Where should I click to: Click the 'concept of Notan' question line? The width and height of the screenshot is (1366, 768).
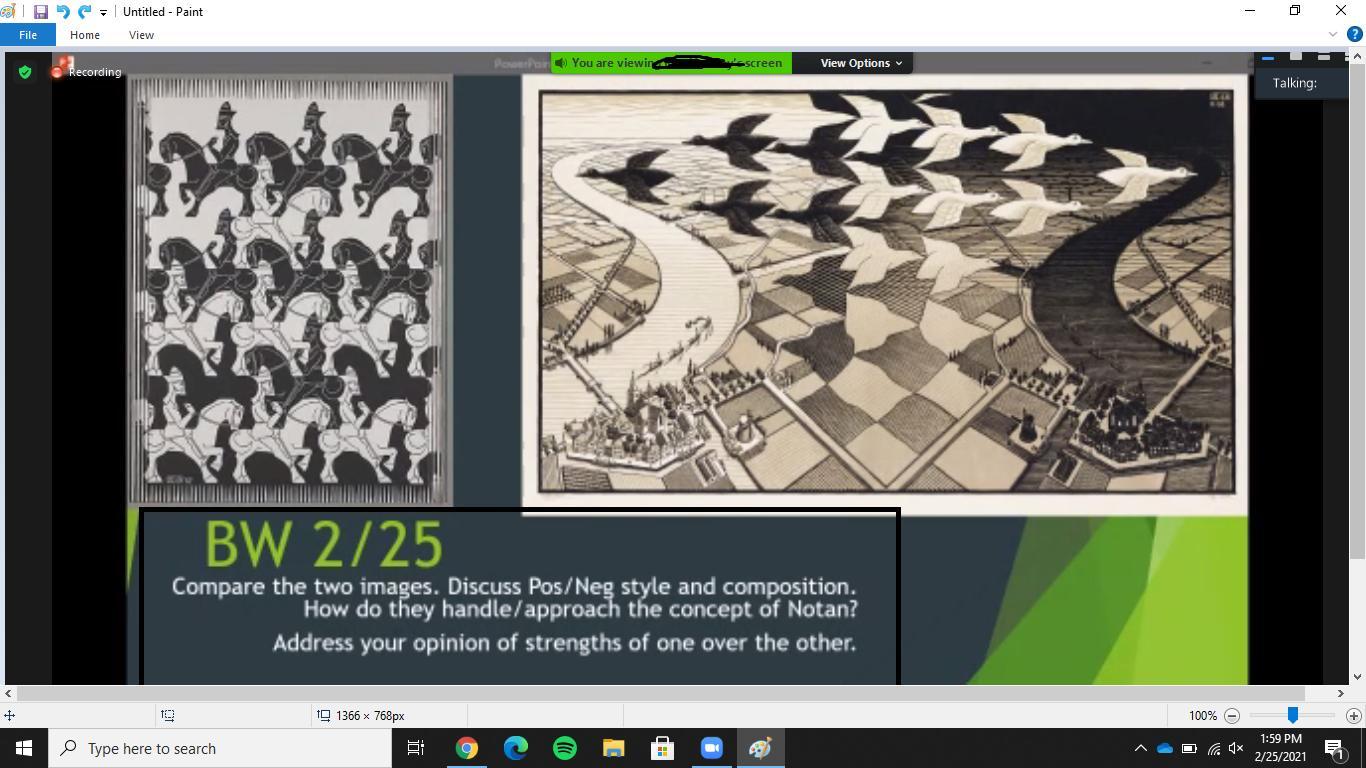[x=580, y=609]
